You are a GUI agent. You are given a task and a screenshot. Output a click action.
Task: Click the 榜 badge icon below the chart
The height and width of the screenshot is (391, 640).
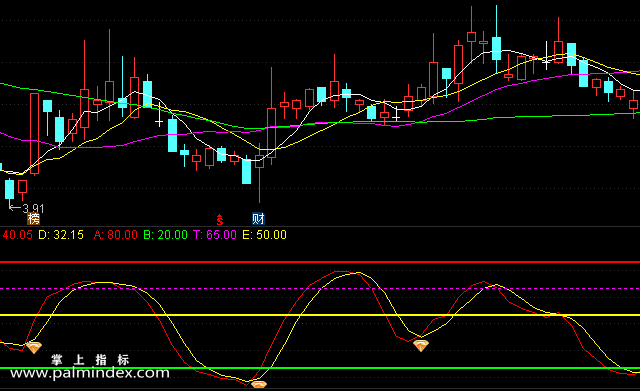click(x=33, y=219)
